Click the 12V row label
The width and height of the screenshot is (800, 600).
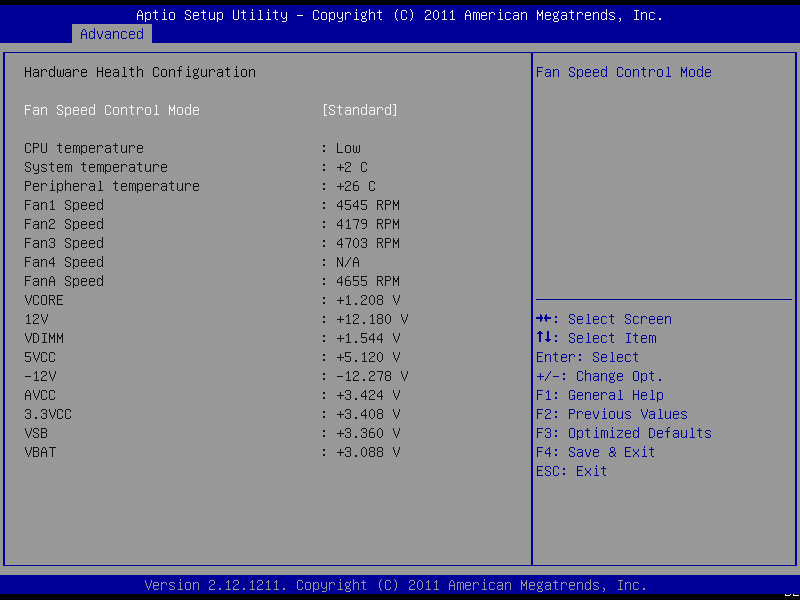point(36,319)
